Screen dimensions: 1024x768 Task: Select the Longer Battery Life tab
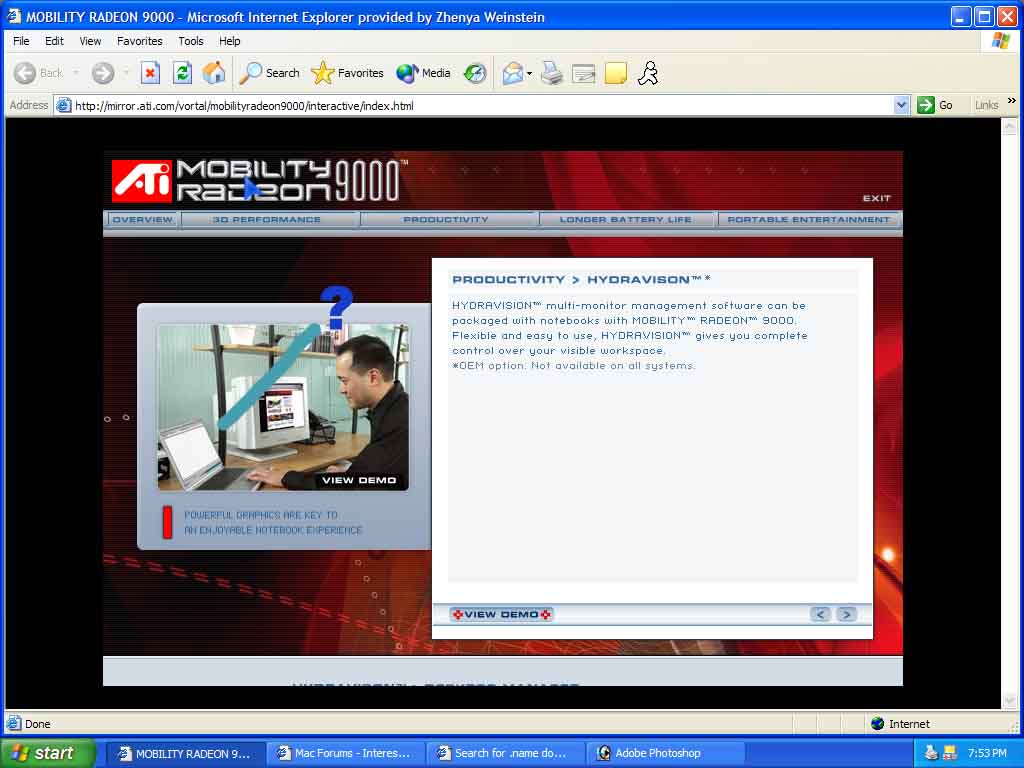coord(625,219)
